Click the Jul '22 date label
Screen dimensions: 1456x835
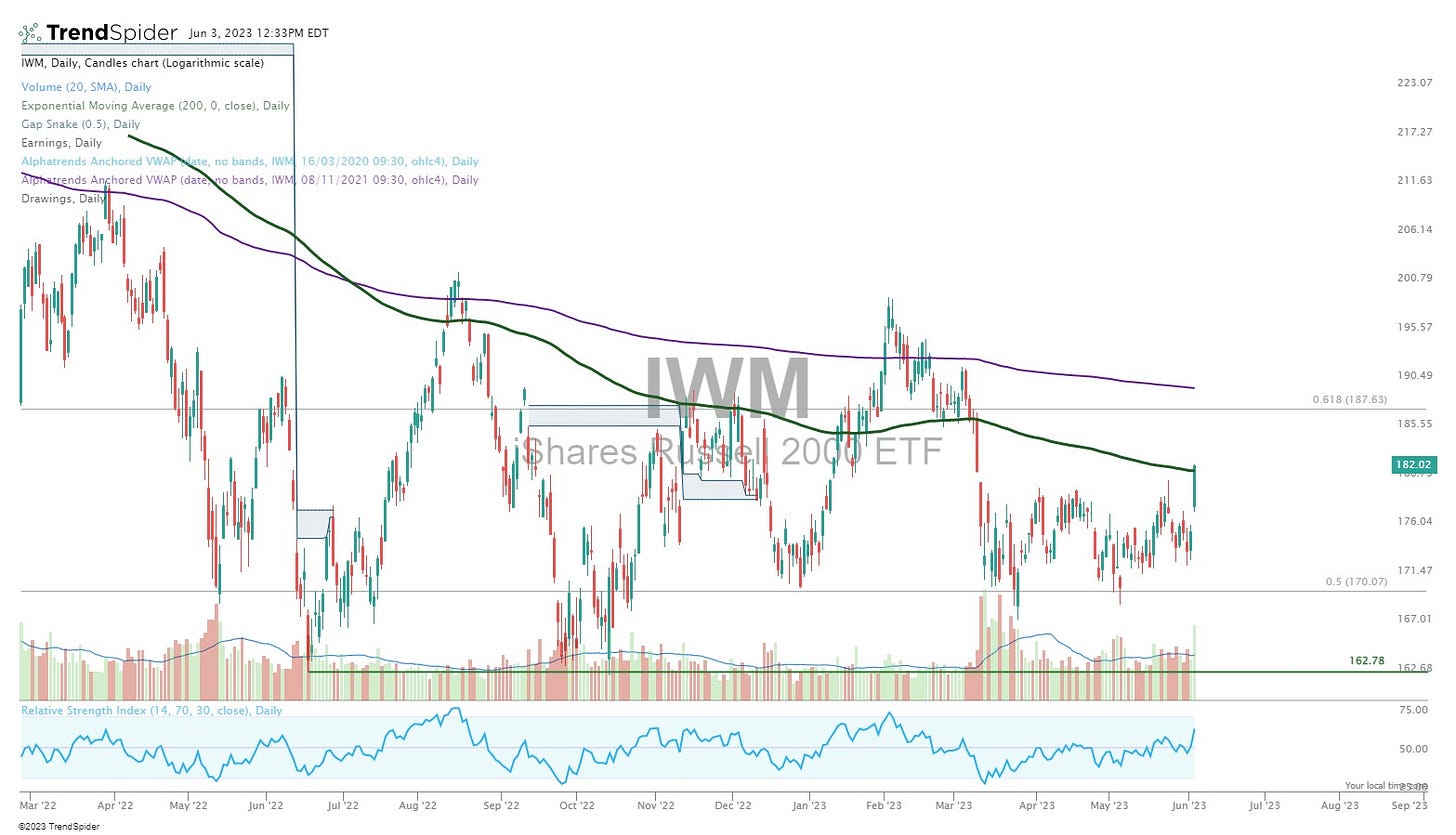click(x=343, y=804)
